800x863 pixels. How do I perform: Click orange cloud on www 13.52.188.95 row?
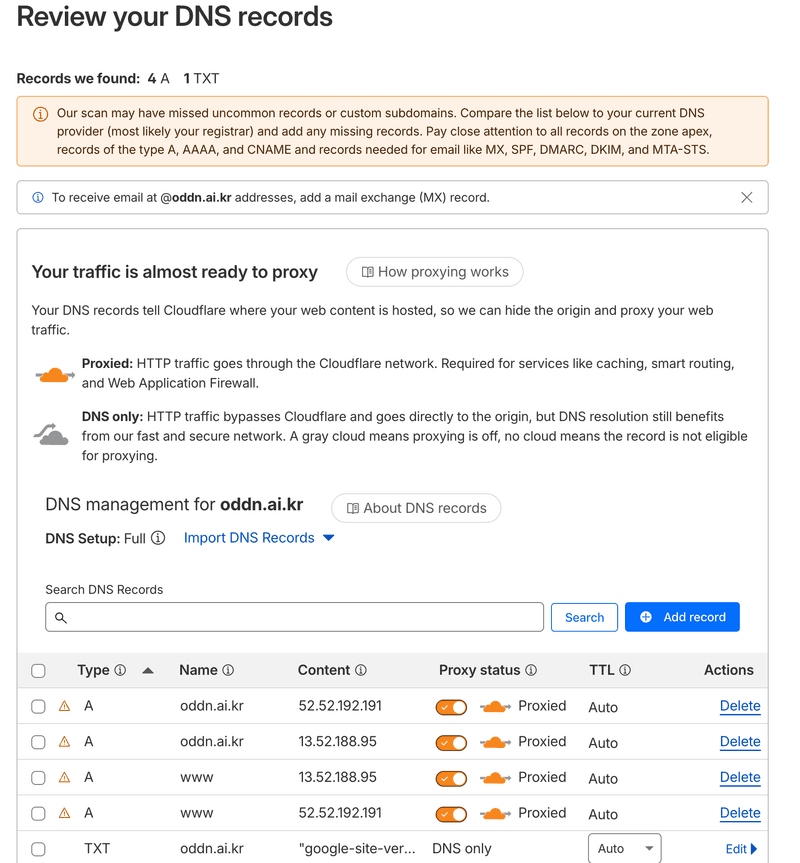495,778
